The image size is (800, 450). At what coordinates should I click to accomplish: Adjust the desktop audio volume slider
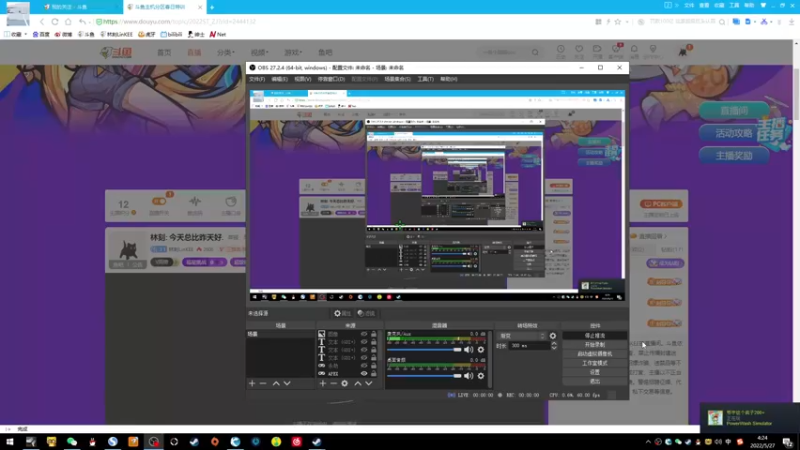(x=424, y=376)
